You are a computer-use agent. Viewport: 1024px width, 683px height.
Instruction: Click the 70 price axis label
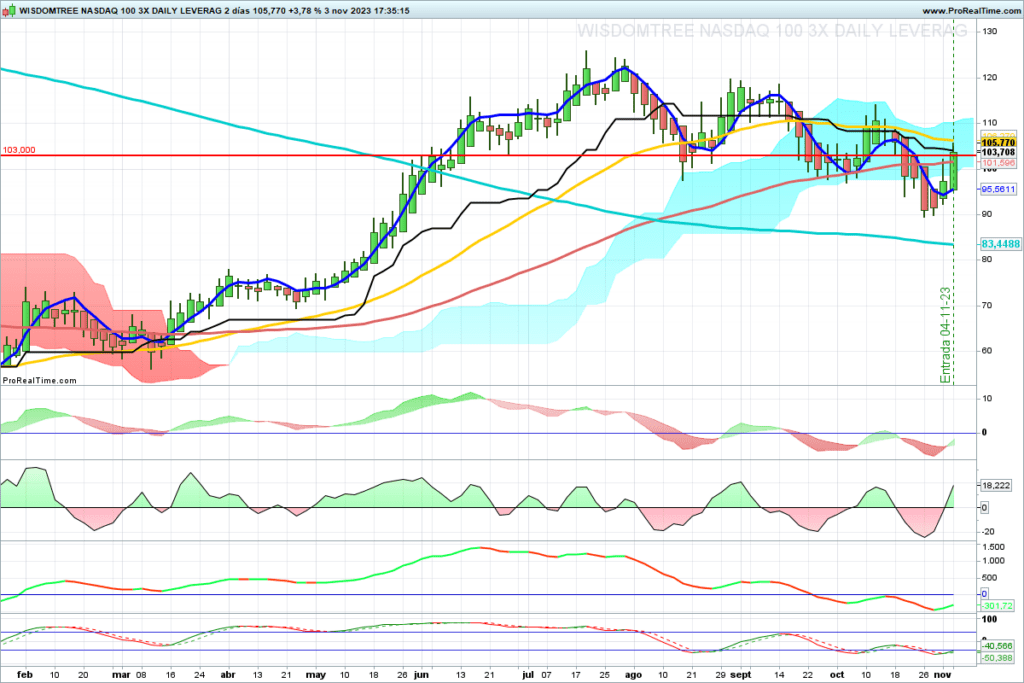coord(987,305)
